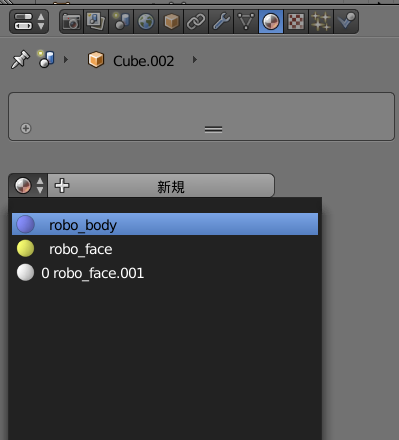This screenshot has height=440, width=399.
Task: Switch to World properties tab
Action: tap(146, 22)
